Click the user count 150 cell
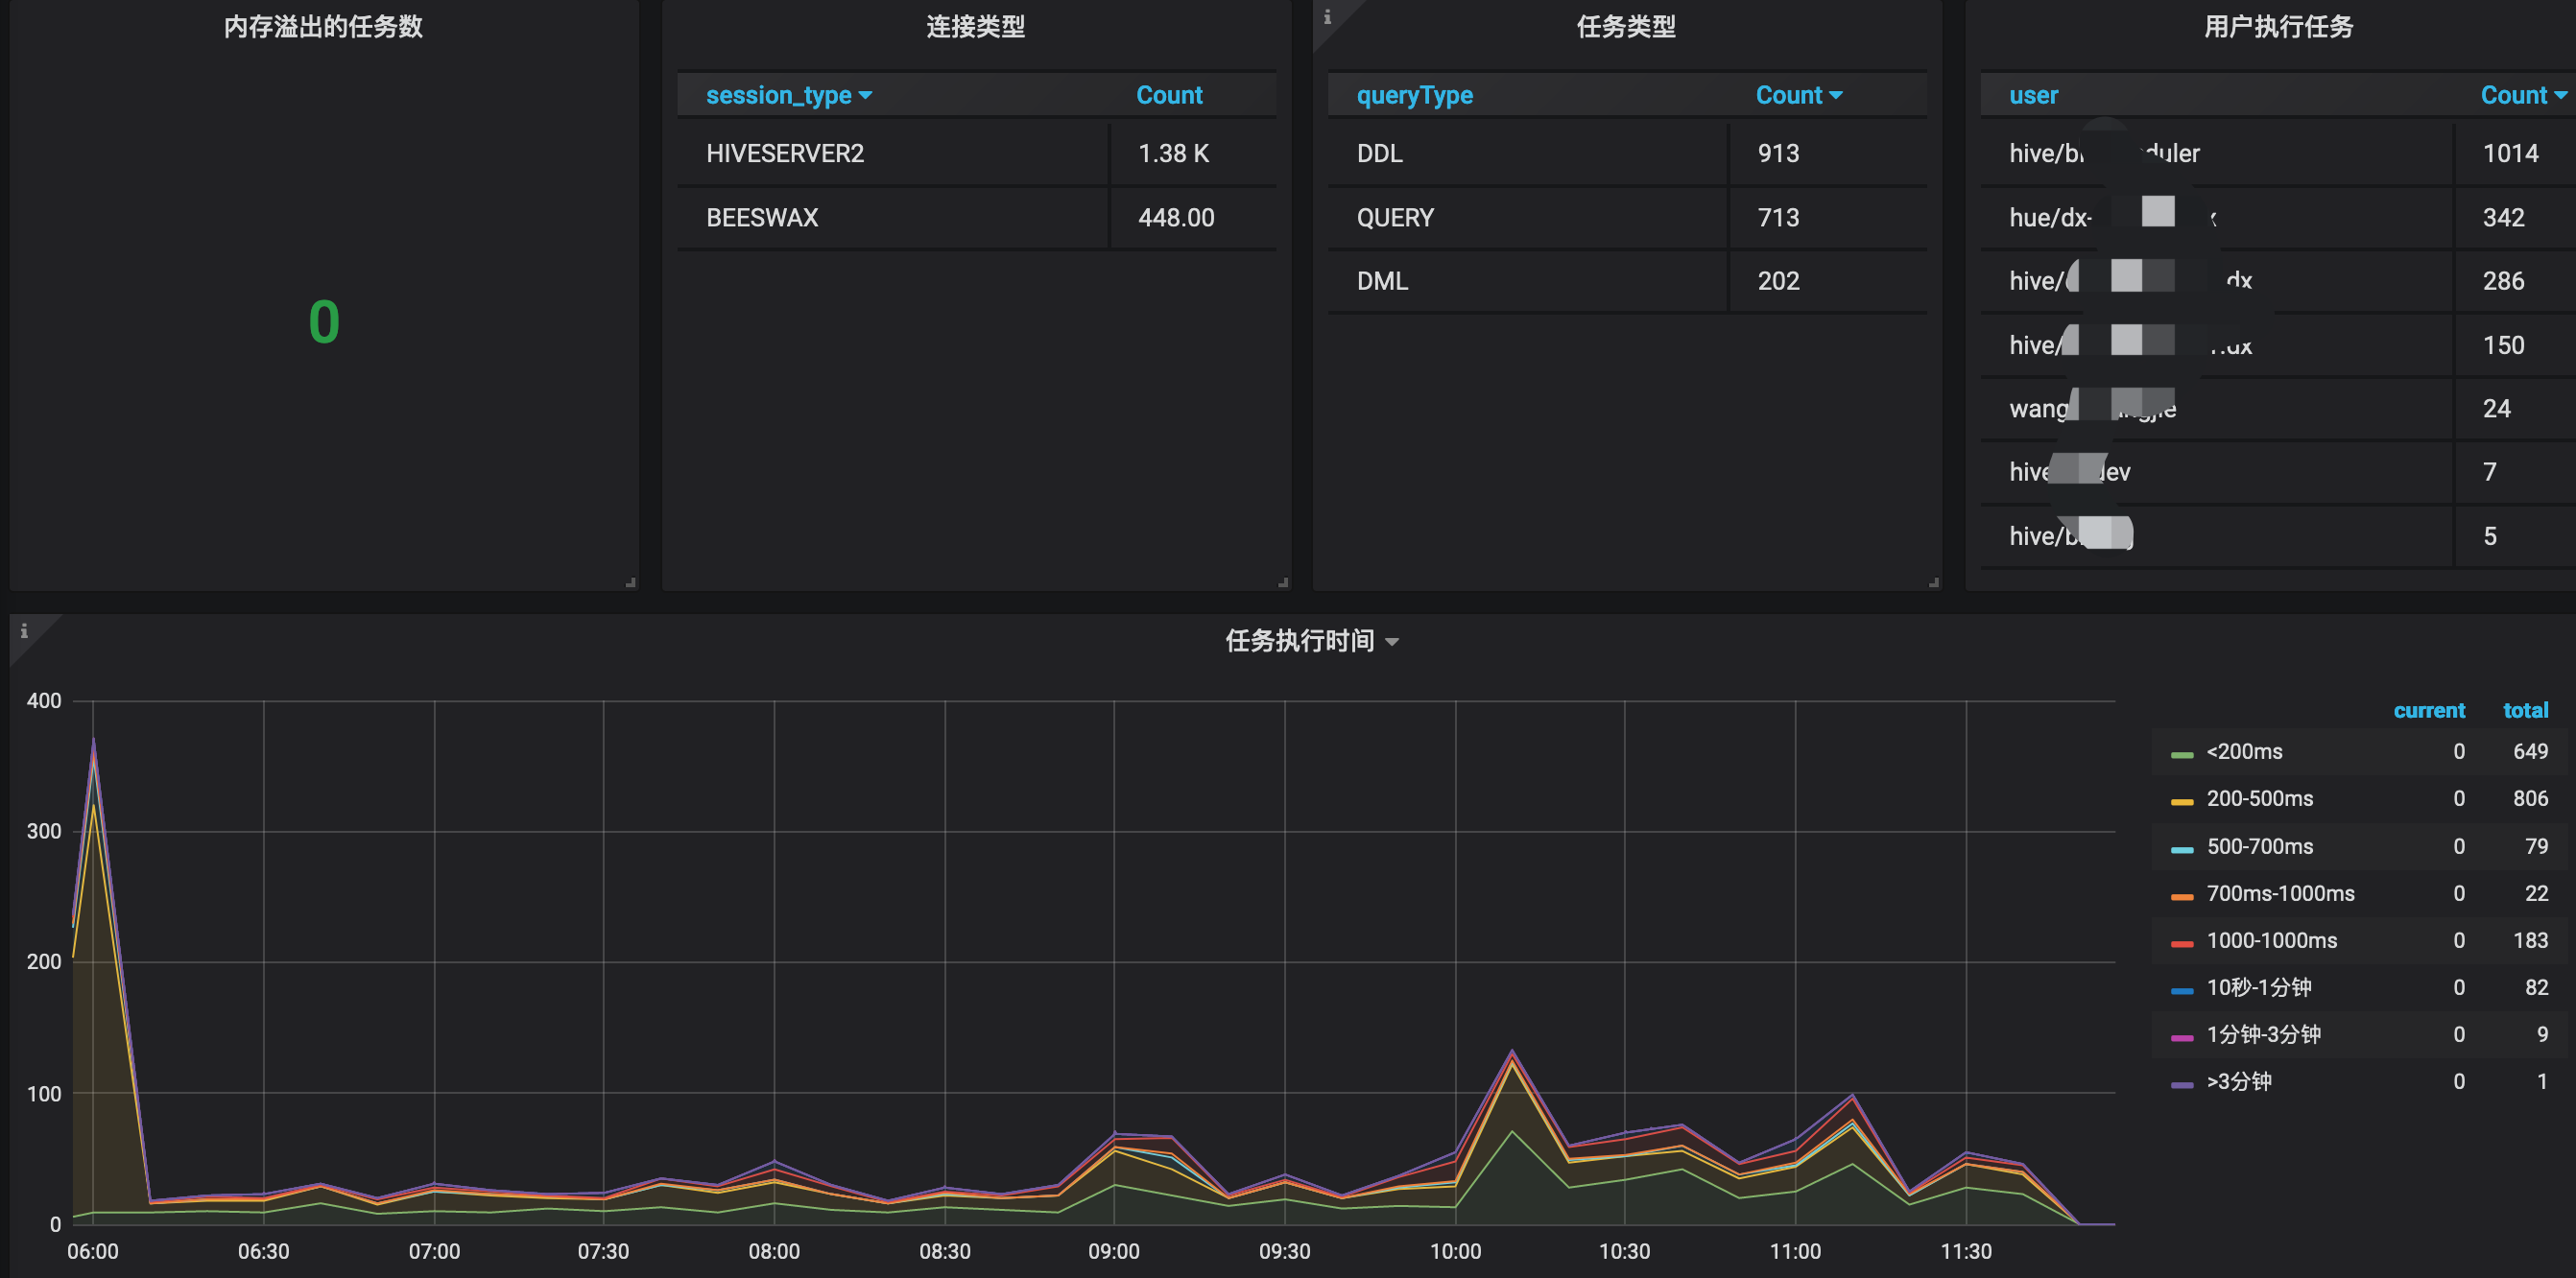Viewport: 2576px width, 1278px height. (x=2514, y=345)
